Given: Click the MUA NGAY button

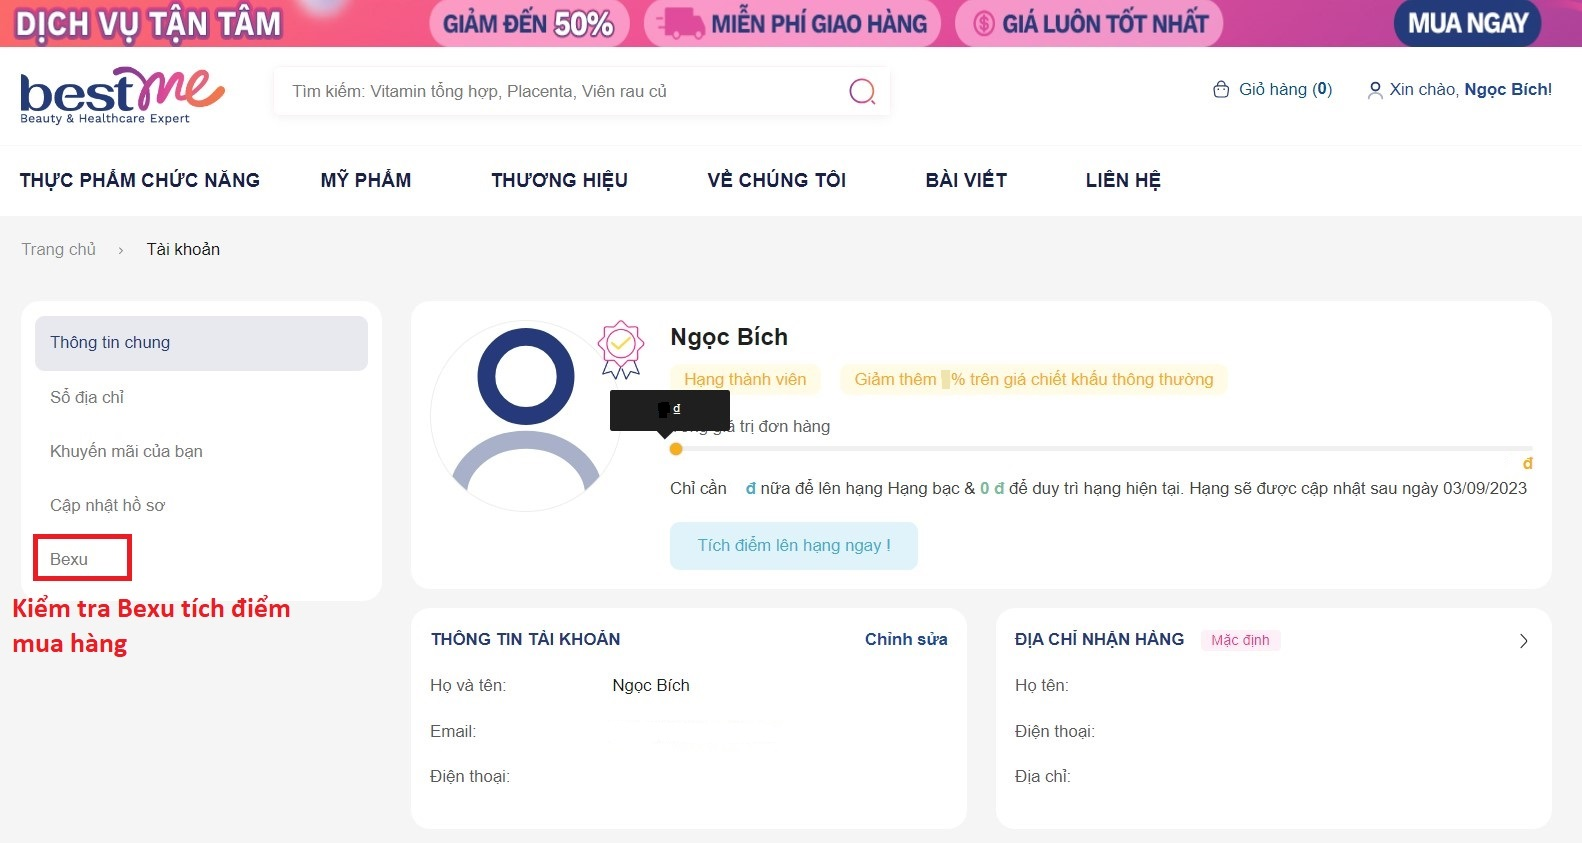Looking at the screenshot, I should (1466, 22).
